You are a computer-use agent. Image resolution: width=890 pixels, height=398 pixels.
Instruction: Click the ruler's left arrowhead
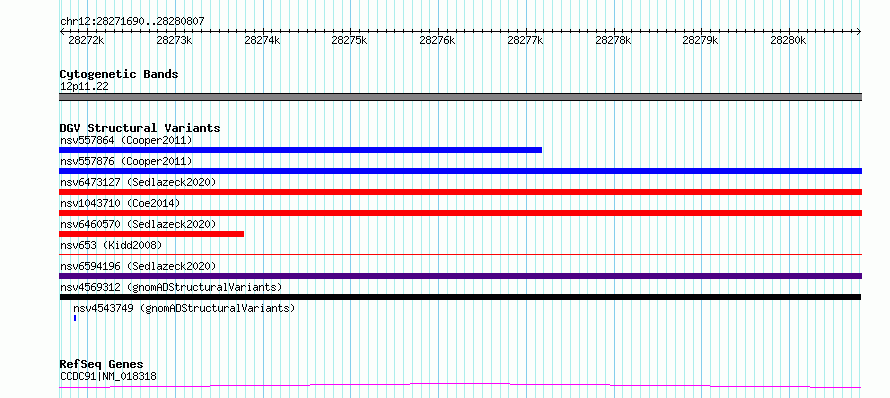point(62,31)
